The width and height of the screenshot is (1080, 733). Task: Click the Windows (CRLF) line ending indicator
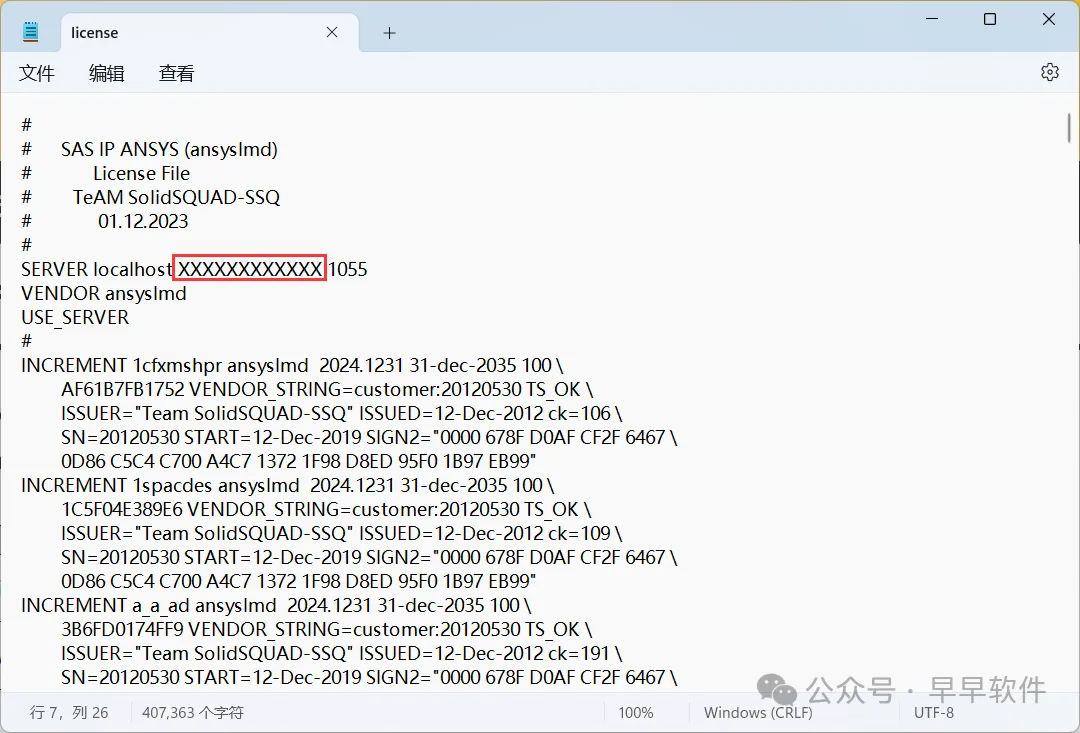pos(758,712)
